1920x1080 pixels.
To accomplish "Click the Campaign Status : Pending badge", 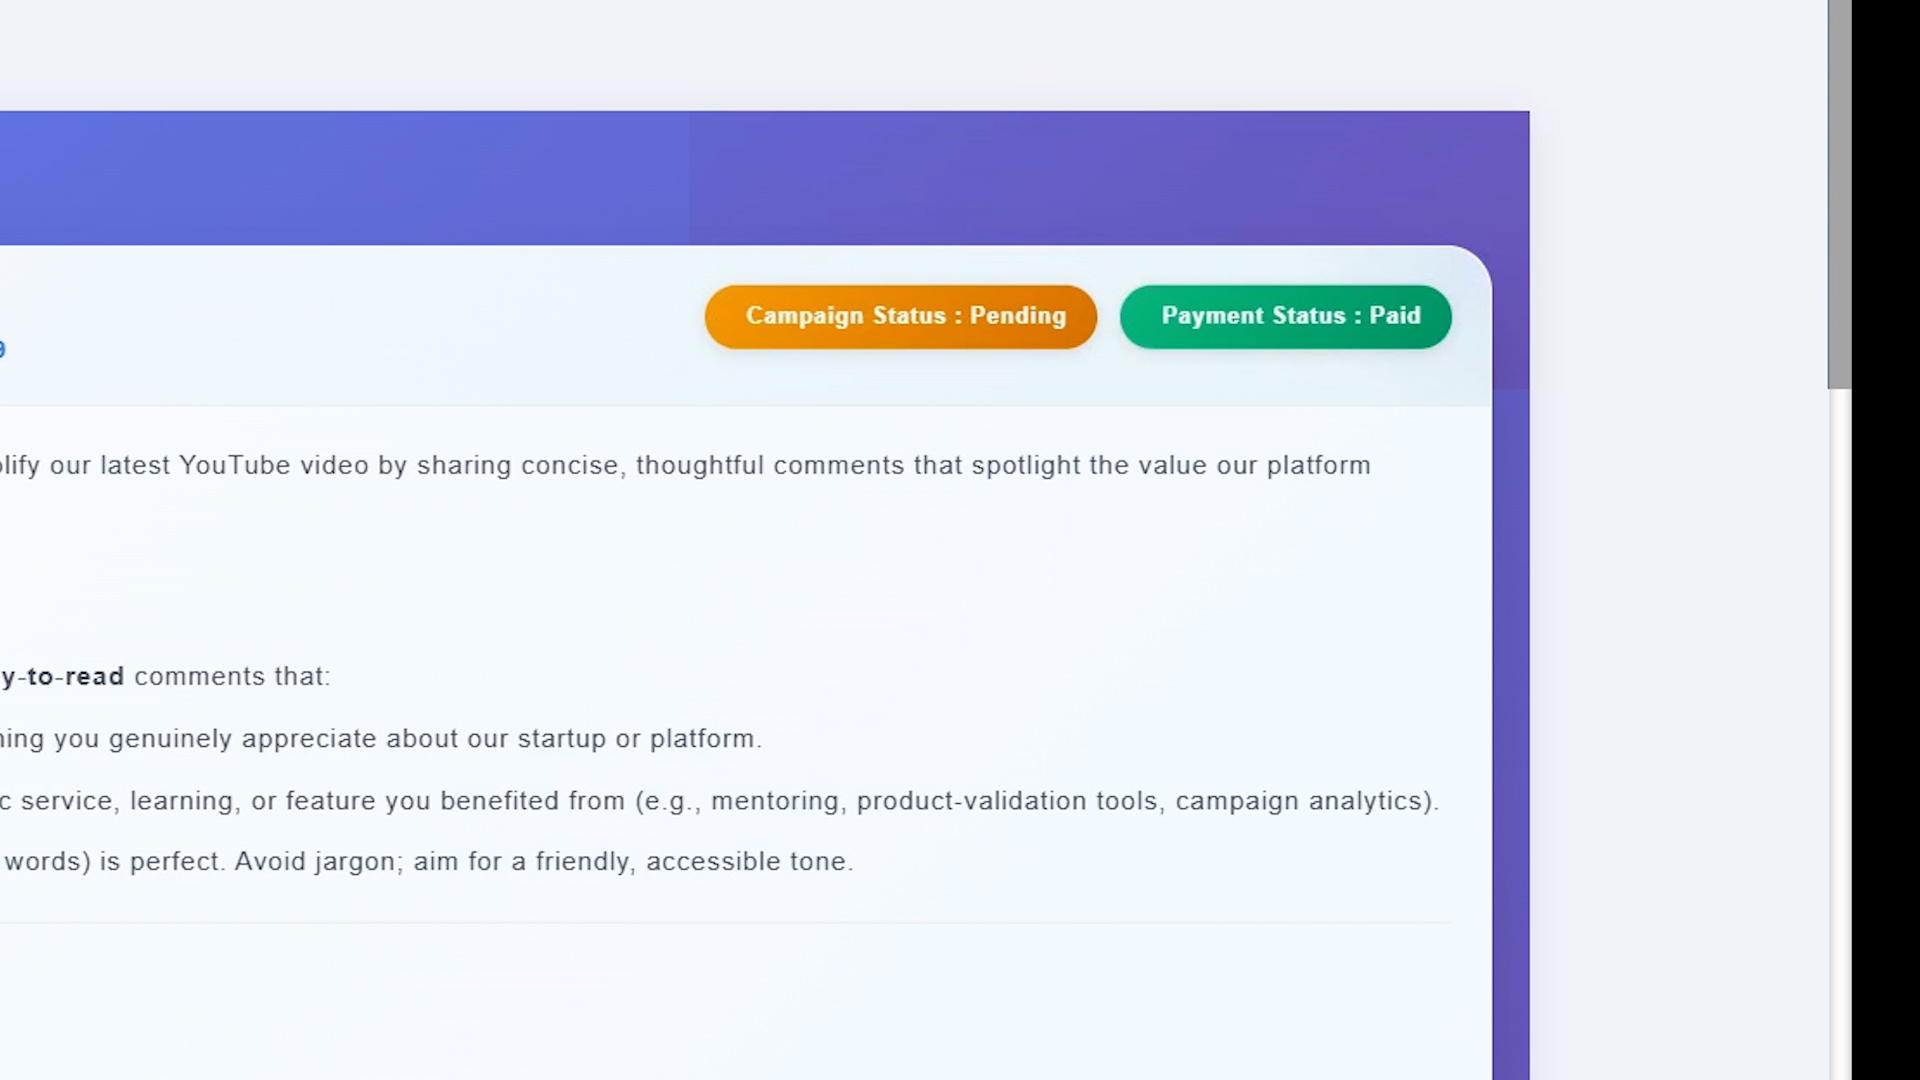I will [900, 316].
